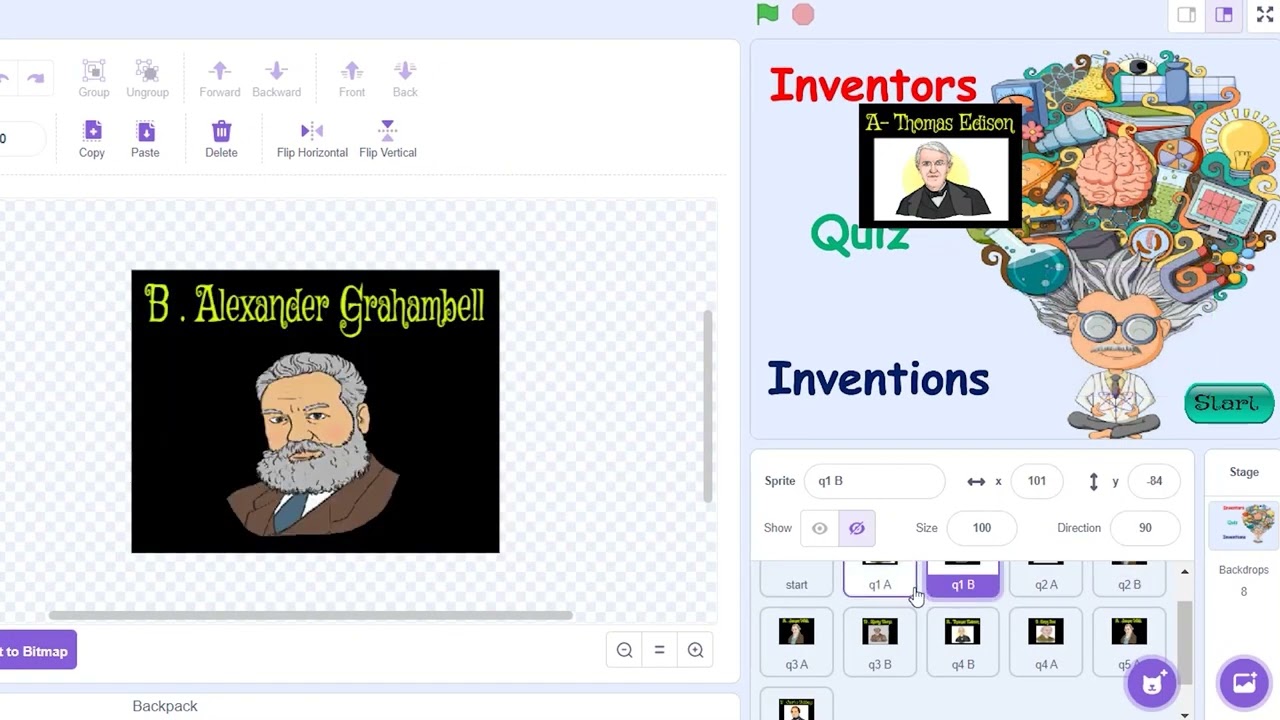Image resolution: width=1280 pixels, height=720 pixels.
Task: Stop the project with red stop button
Action: point(803,14)
